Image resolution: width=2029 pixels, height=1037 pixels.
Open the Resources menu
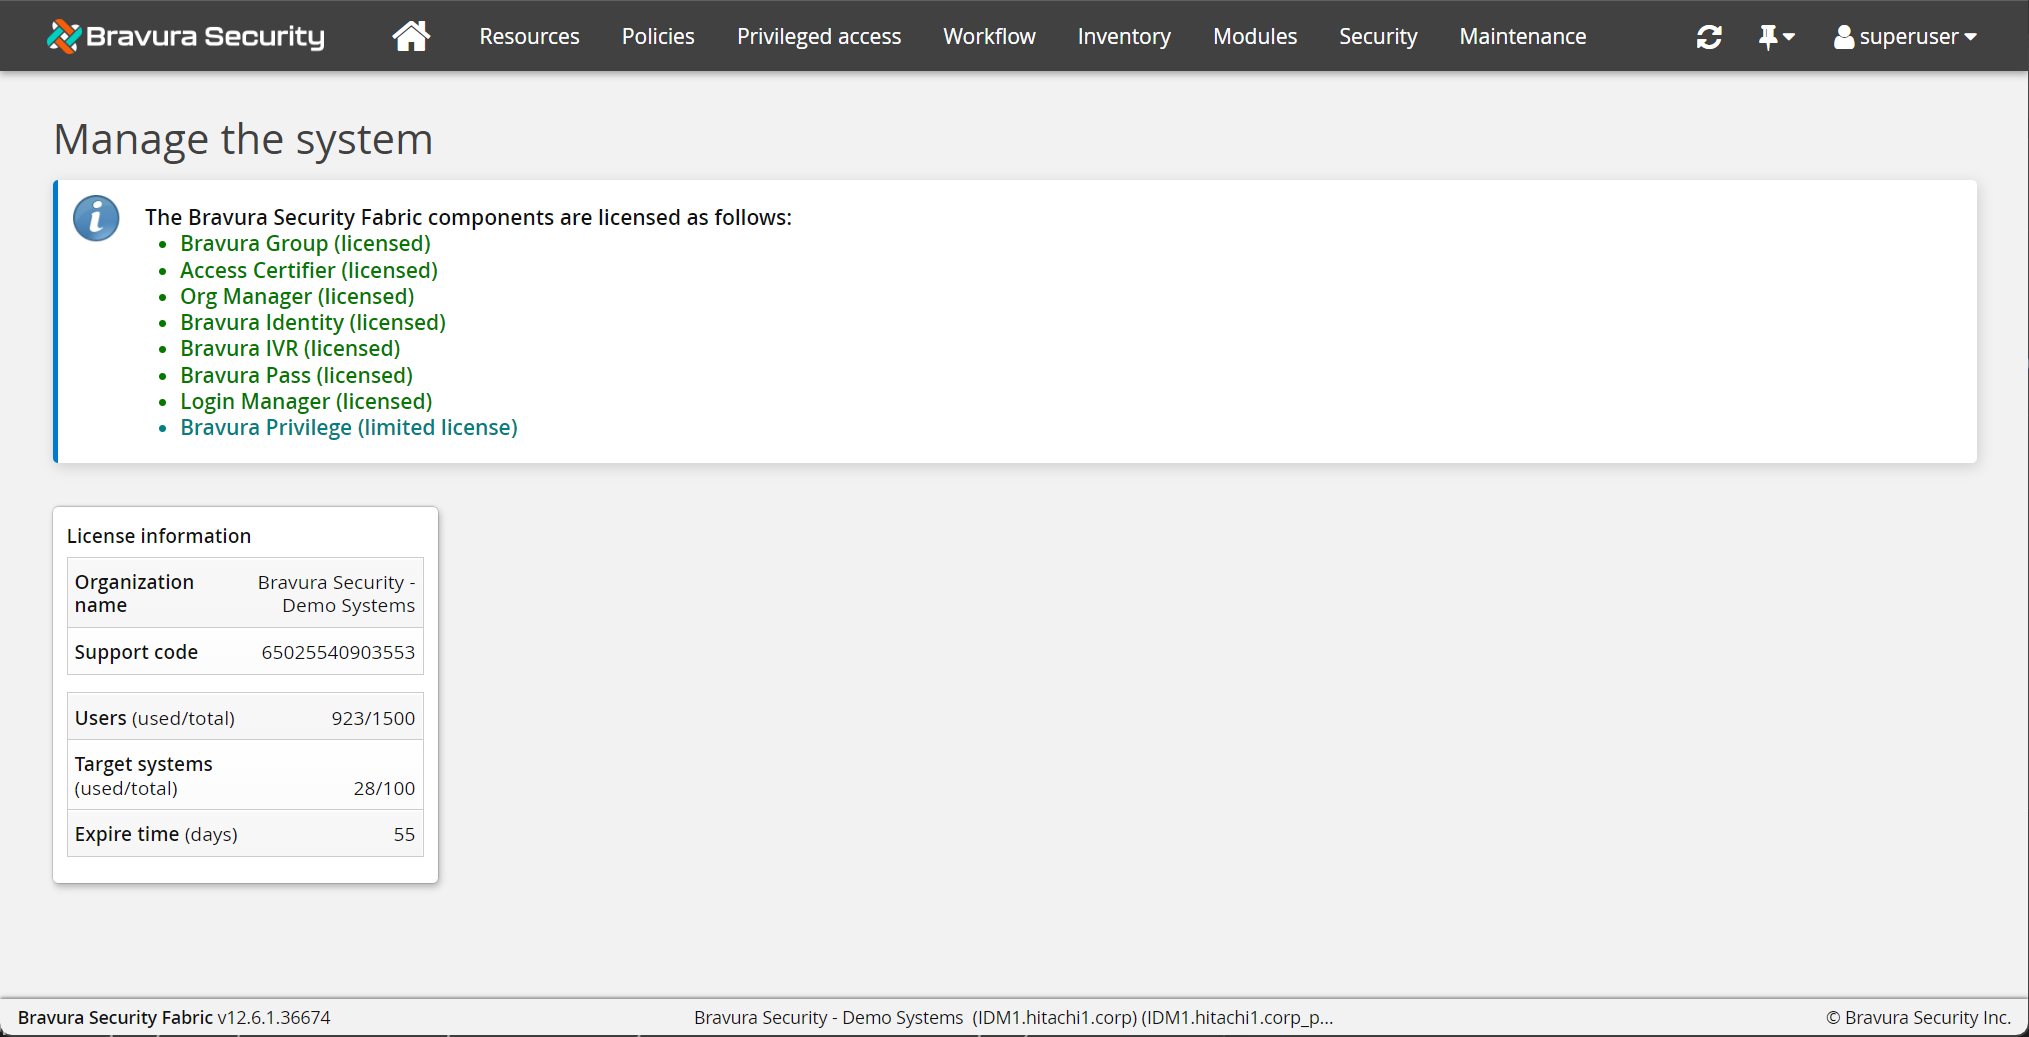point(529,36)
